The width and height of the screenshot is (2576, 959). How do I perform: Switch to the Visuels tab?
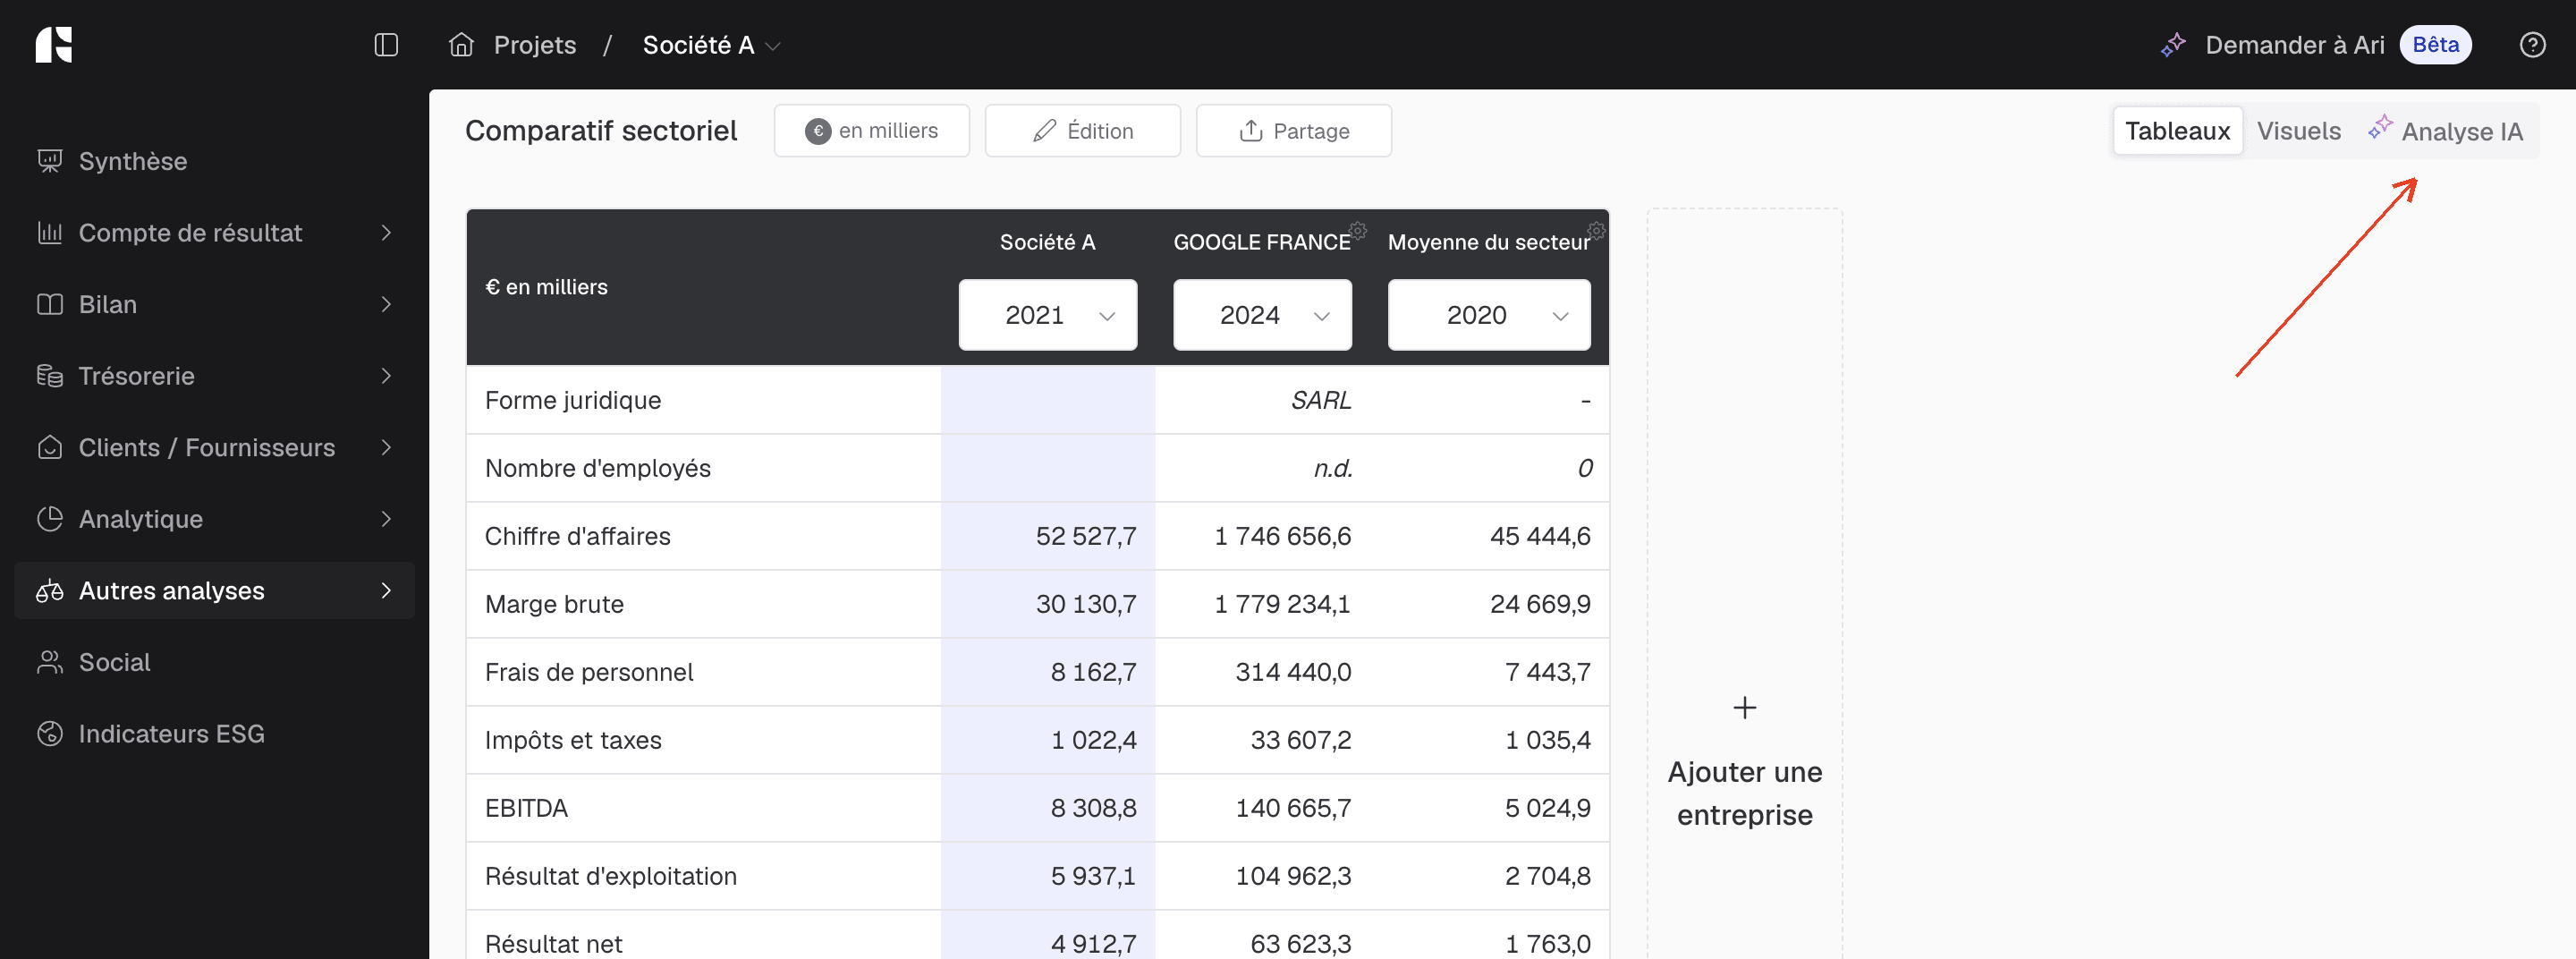click(2298, 131)
